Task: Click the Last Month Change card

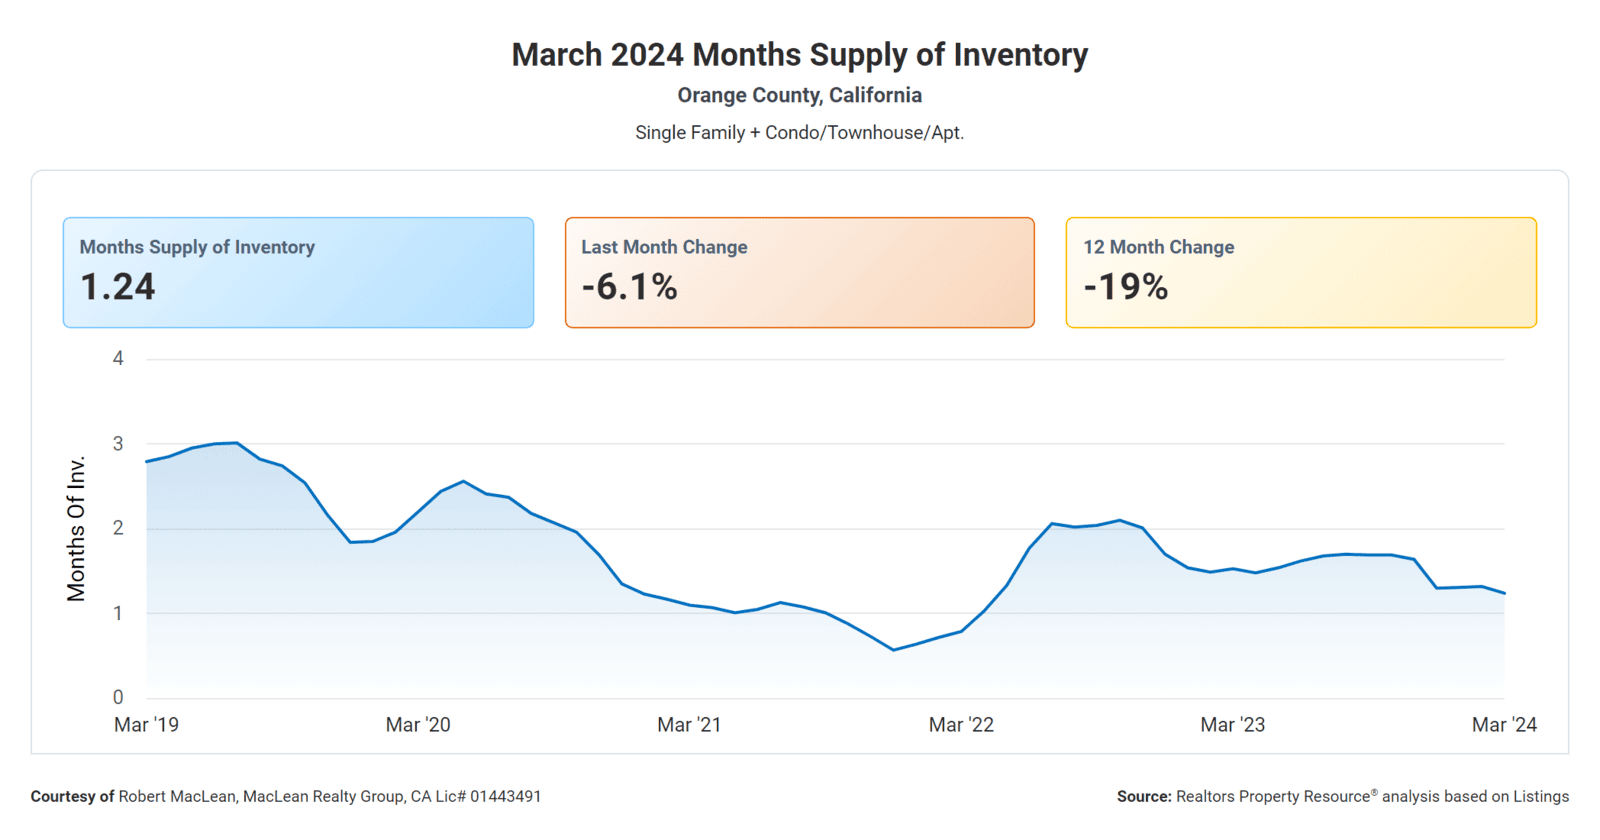Action: (x=800, y=272)
